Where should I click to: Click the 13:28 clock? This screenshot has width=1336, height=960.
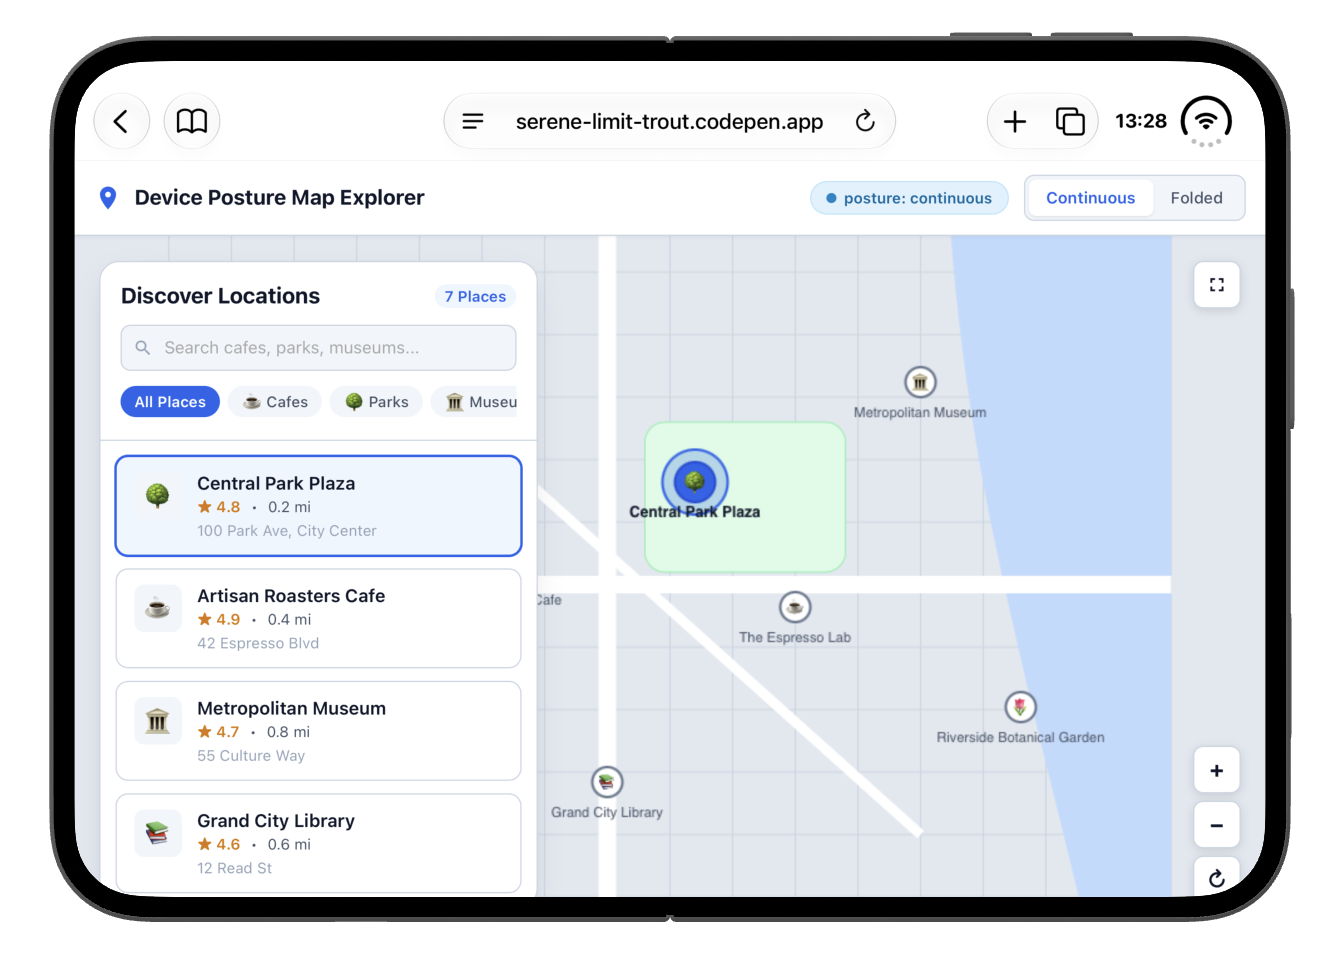[x=1141, y=121]
